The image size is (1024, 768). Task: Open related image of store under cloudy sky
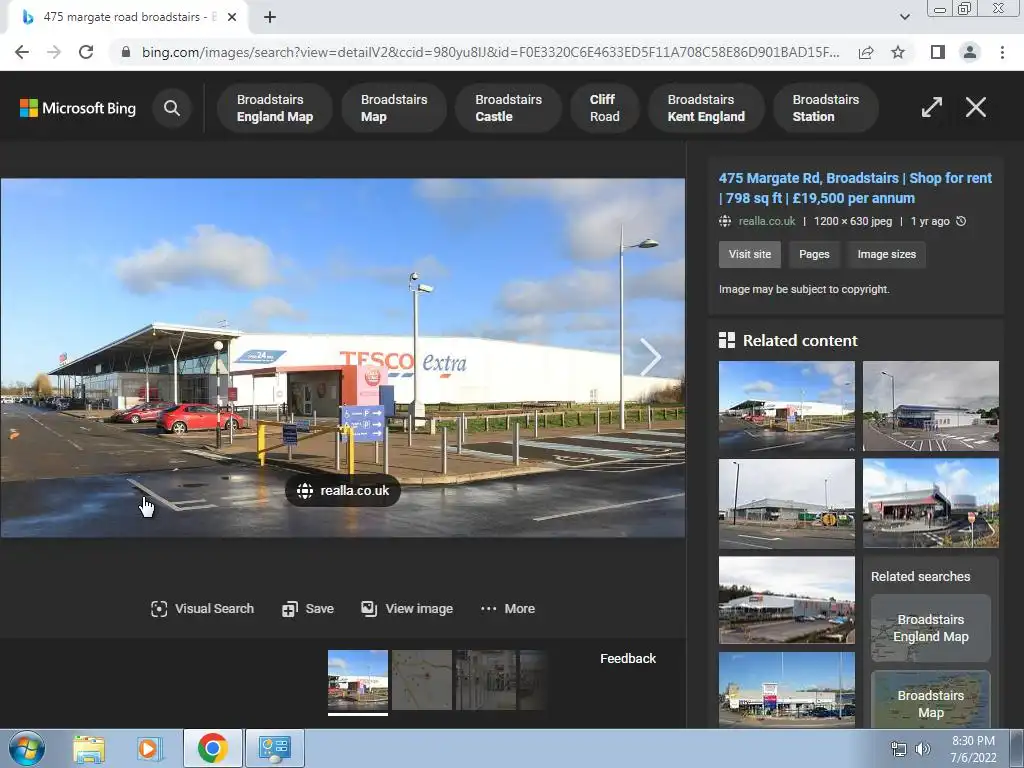[x=786, y=600]
